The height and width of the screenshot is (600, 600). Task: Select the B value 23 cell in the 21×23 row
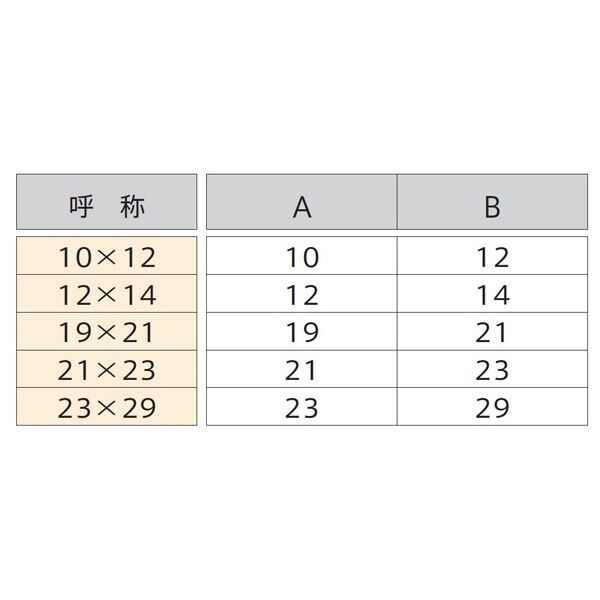pyautogui.click(x=492, y=369)
